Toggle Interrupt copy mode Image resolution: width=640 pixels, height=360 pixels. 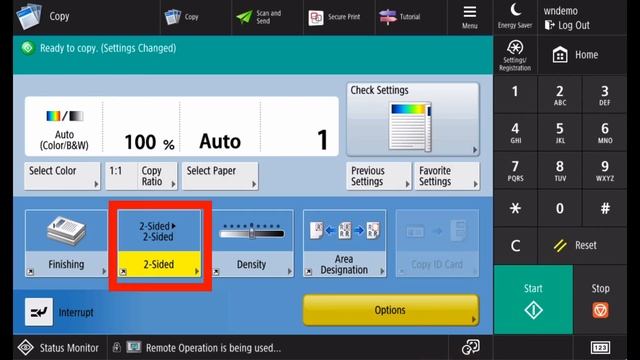click(x=39, y=312)
